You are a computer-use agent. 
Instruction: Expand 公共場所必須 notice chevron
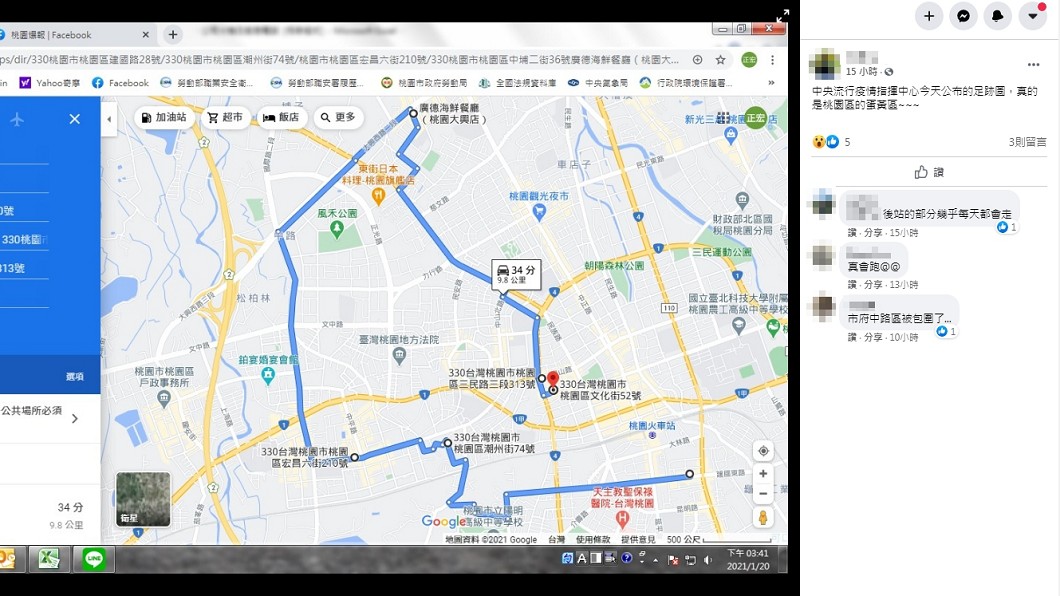point(74,419)
